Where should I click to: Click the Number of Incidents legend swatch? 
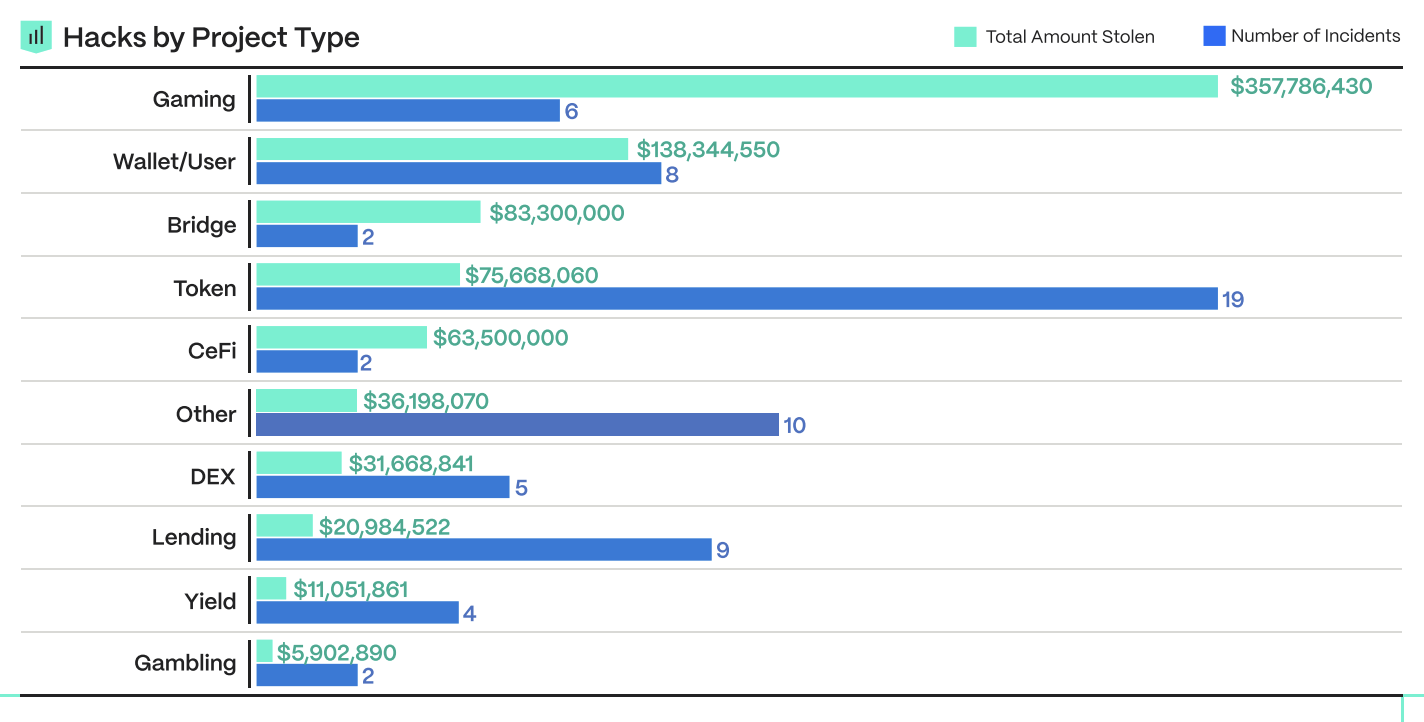[1214, 36]
